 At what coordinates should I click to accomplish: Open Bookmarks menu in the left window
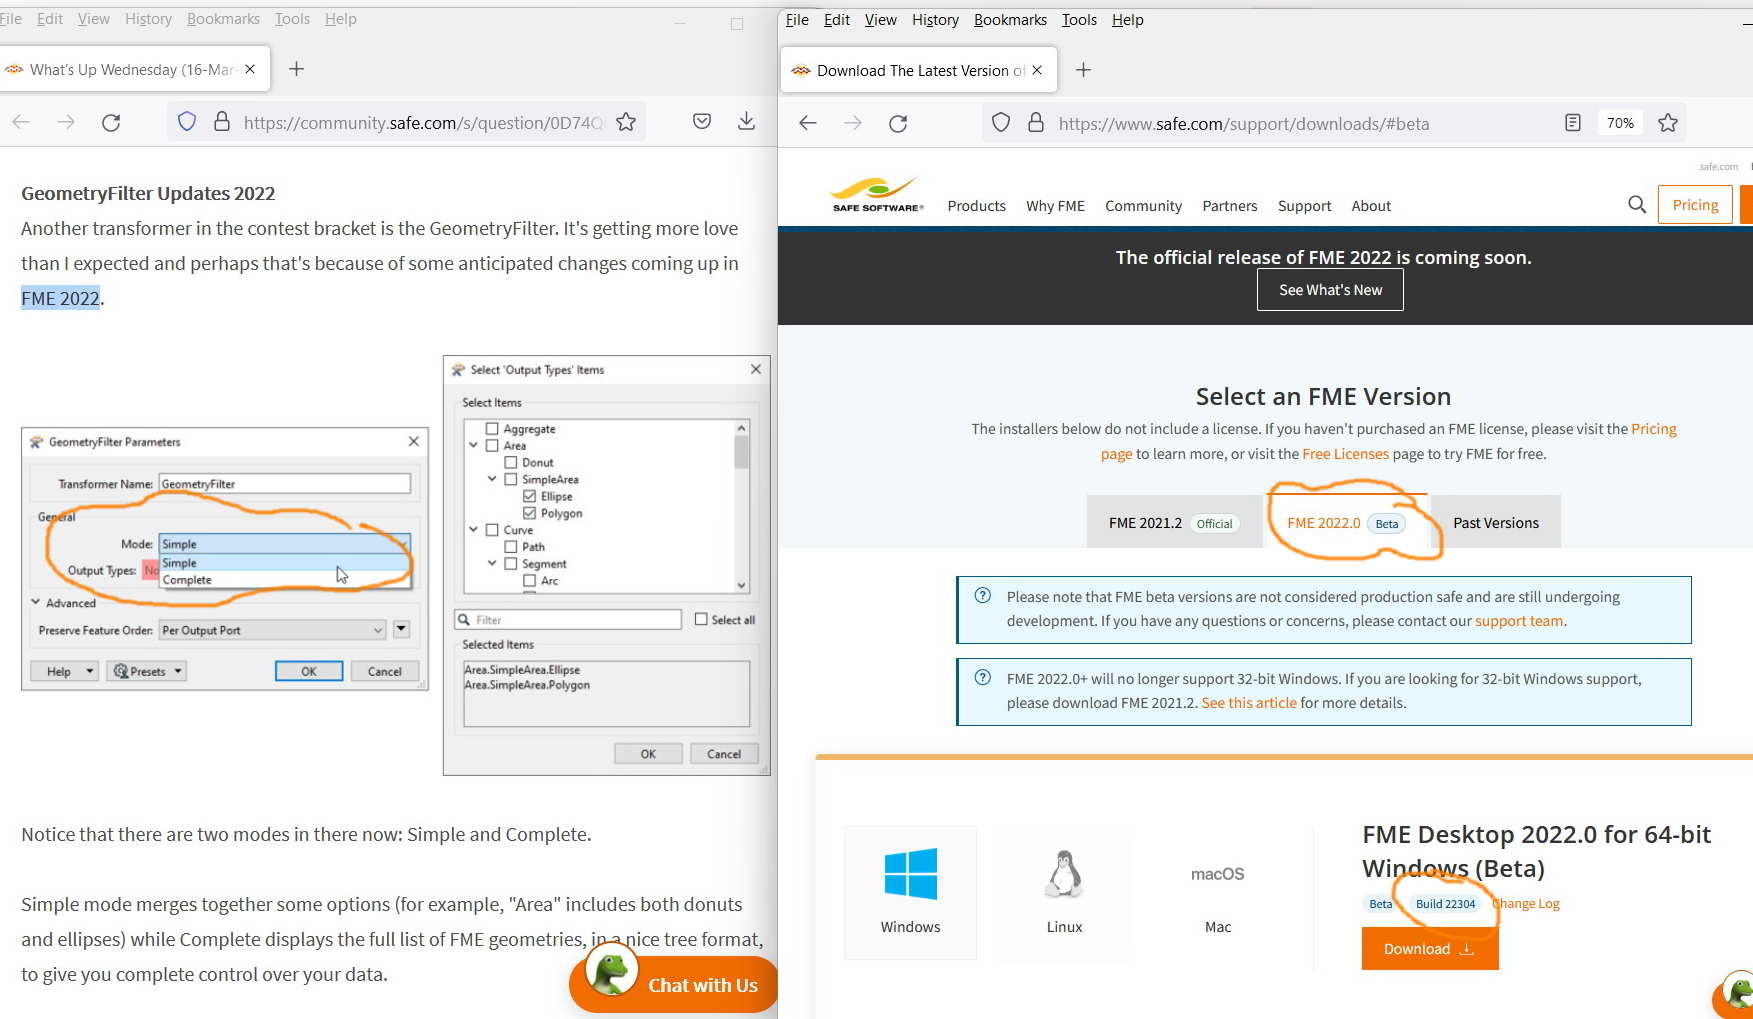pos(223,18)
